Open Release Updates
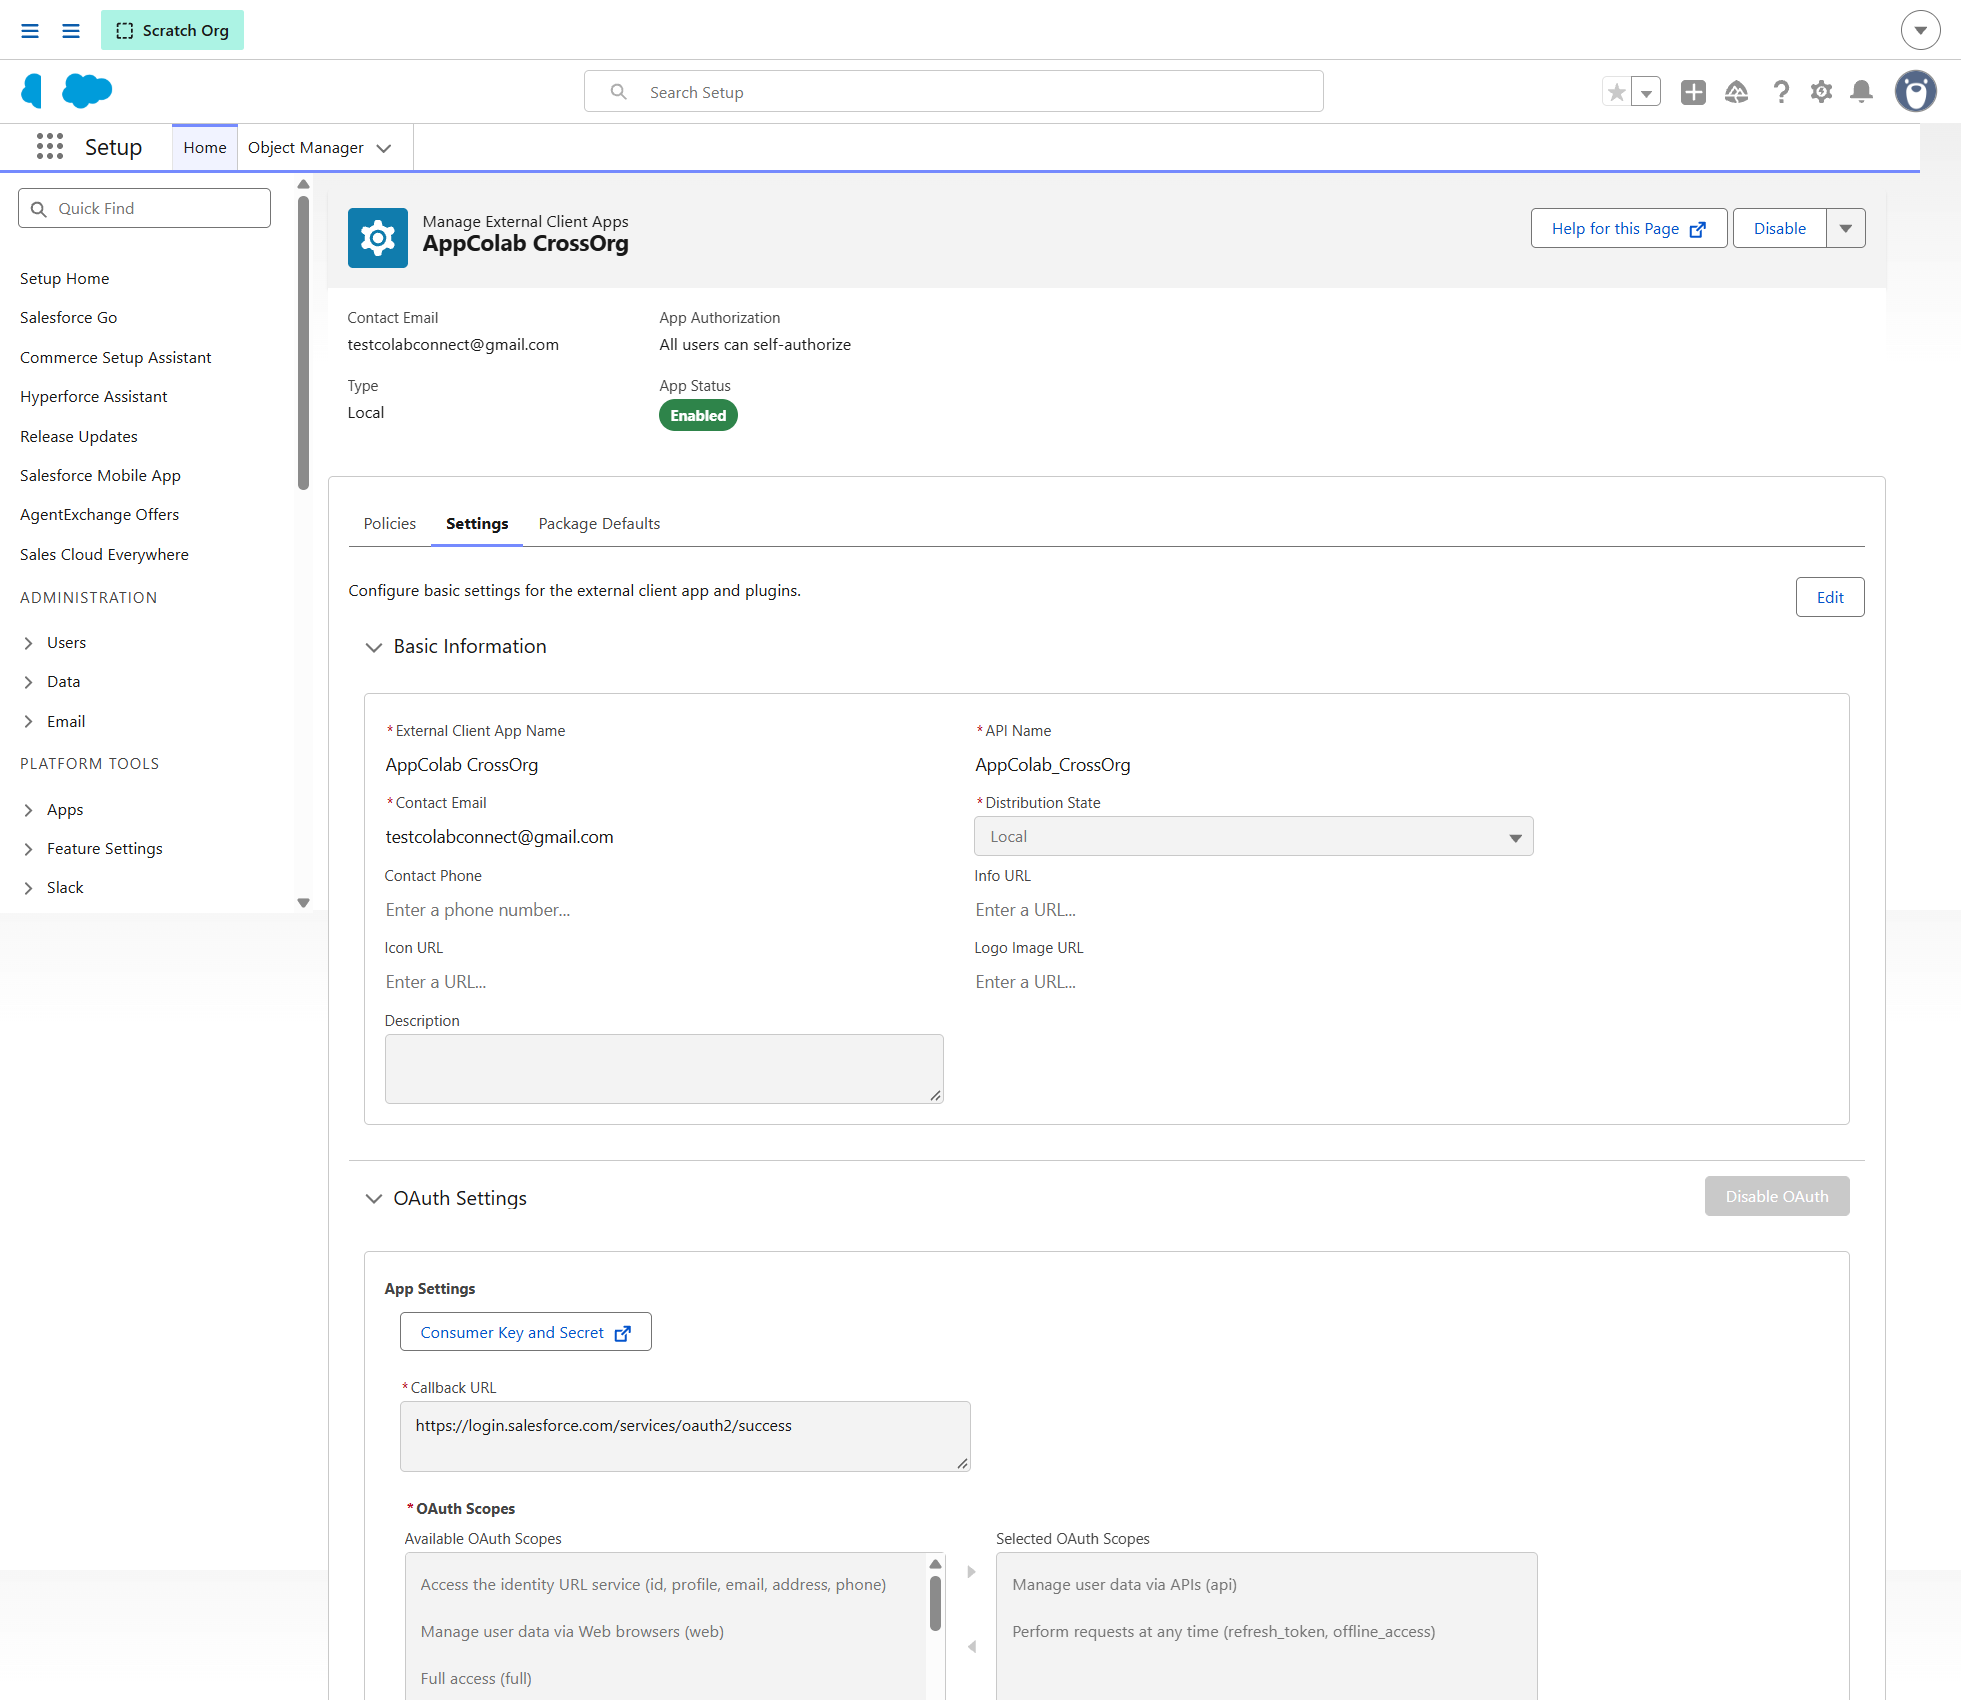 pos(79,436)
